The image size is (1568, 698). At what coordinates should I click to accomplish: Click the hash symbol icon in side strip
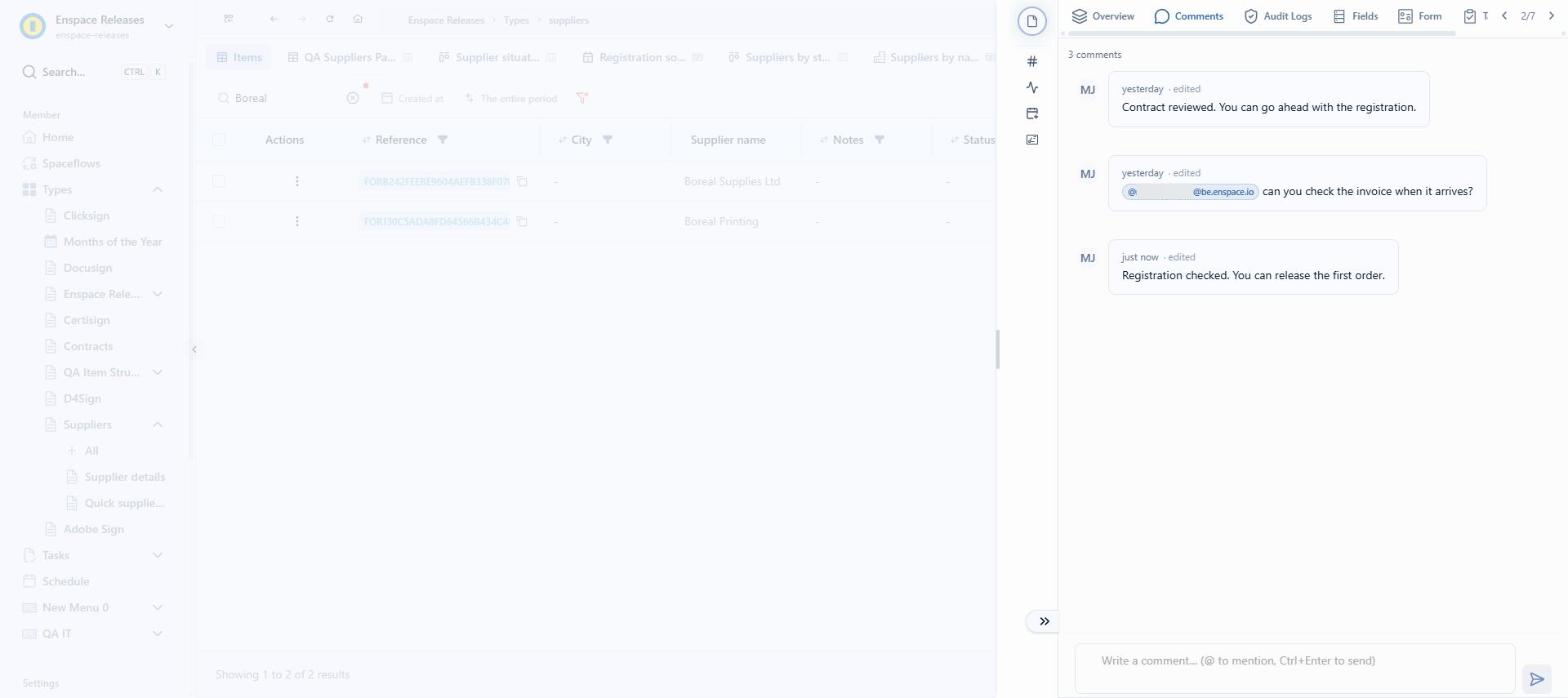[x=1032, y=61]
